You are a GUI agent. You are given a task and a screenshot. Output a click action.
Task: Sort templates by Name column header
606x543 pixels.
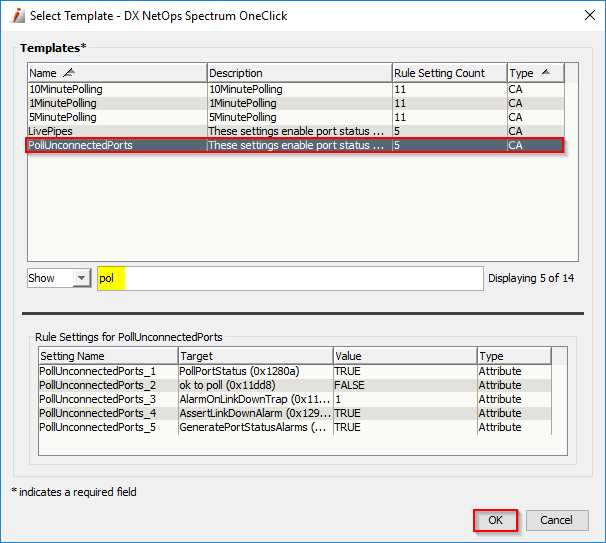(117, 73)
